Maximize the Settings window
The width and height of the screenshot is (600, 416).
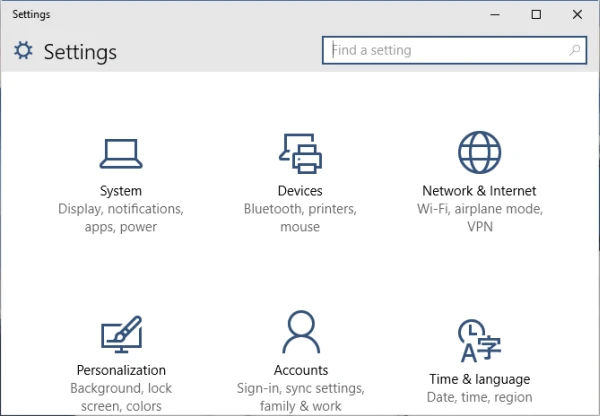point(536,14)
